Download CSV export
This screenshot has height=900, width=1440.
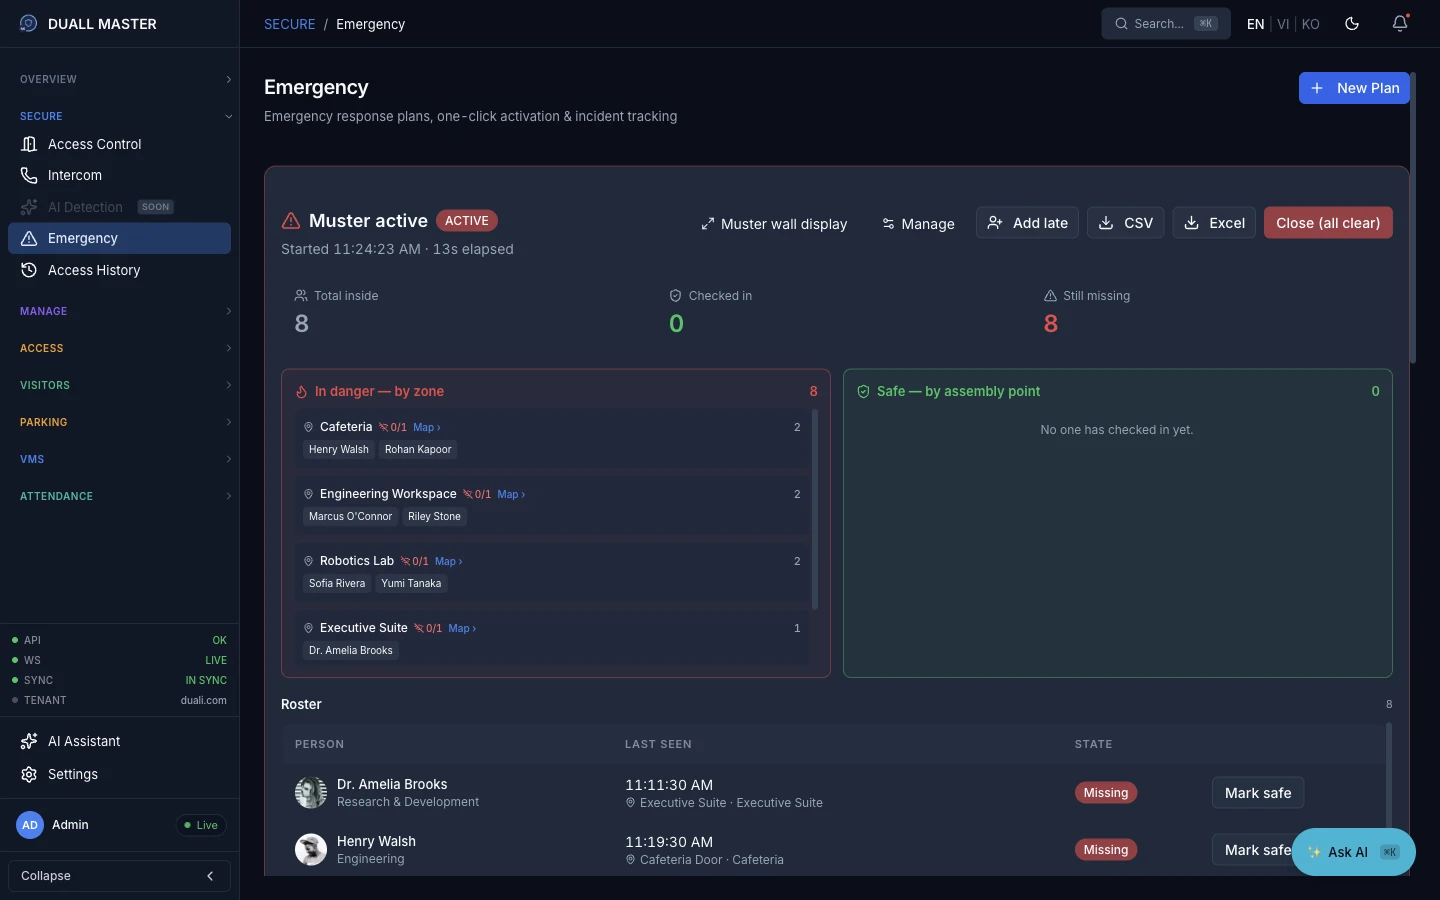point(1125,223)
